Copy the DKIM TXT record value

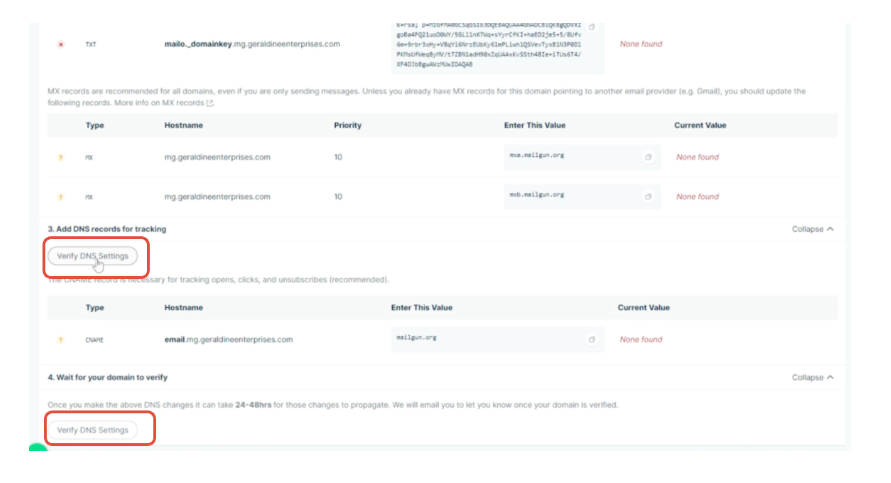(x=592, y=27)
